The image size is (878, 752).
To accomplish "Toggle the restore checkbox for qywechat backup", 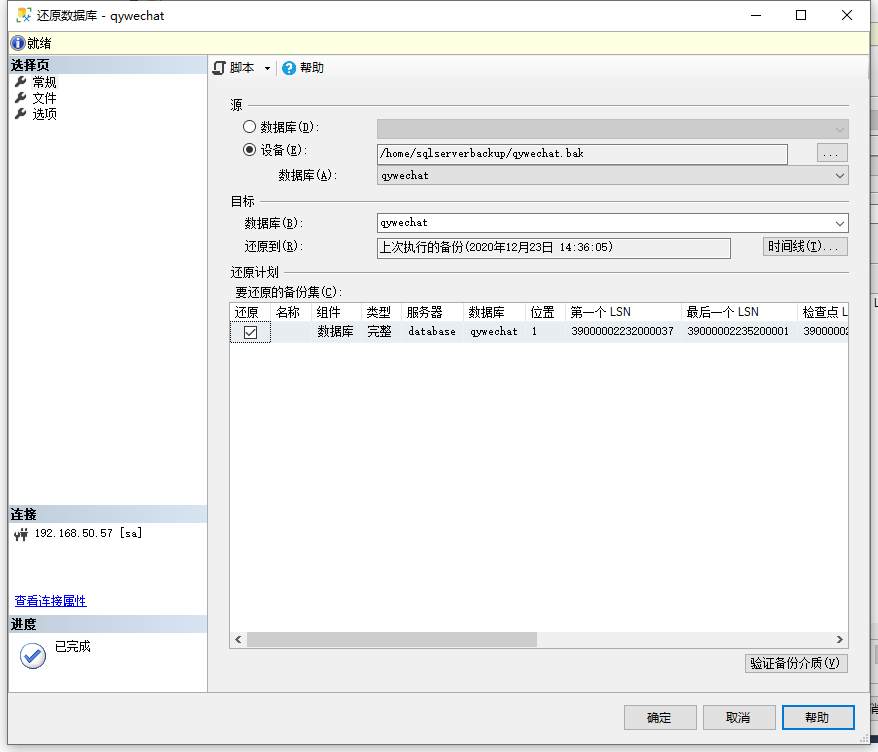I will click(250, 332).
